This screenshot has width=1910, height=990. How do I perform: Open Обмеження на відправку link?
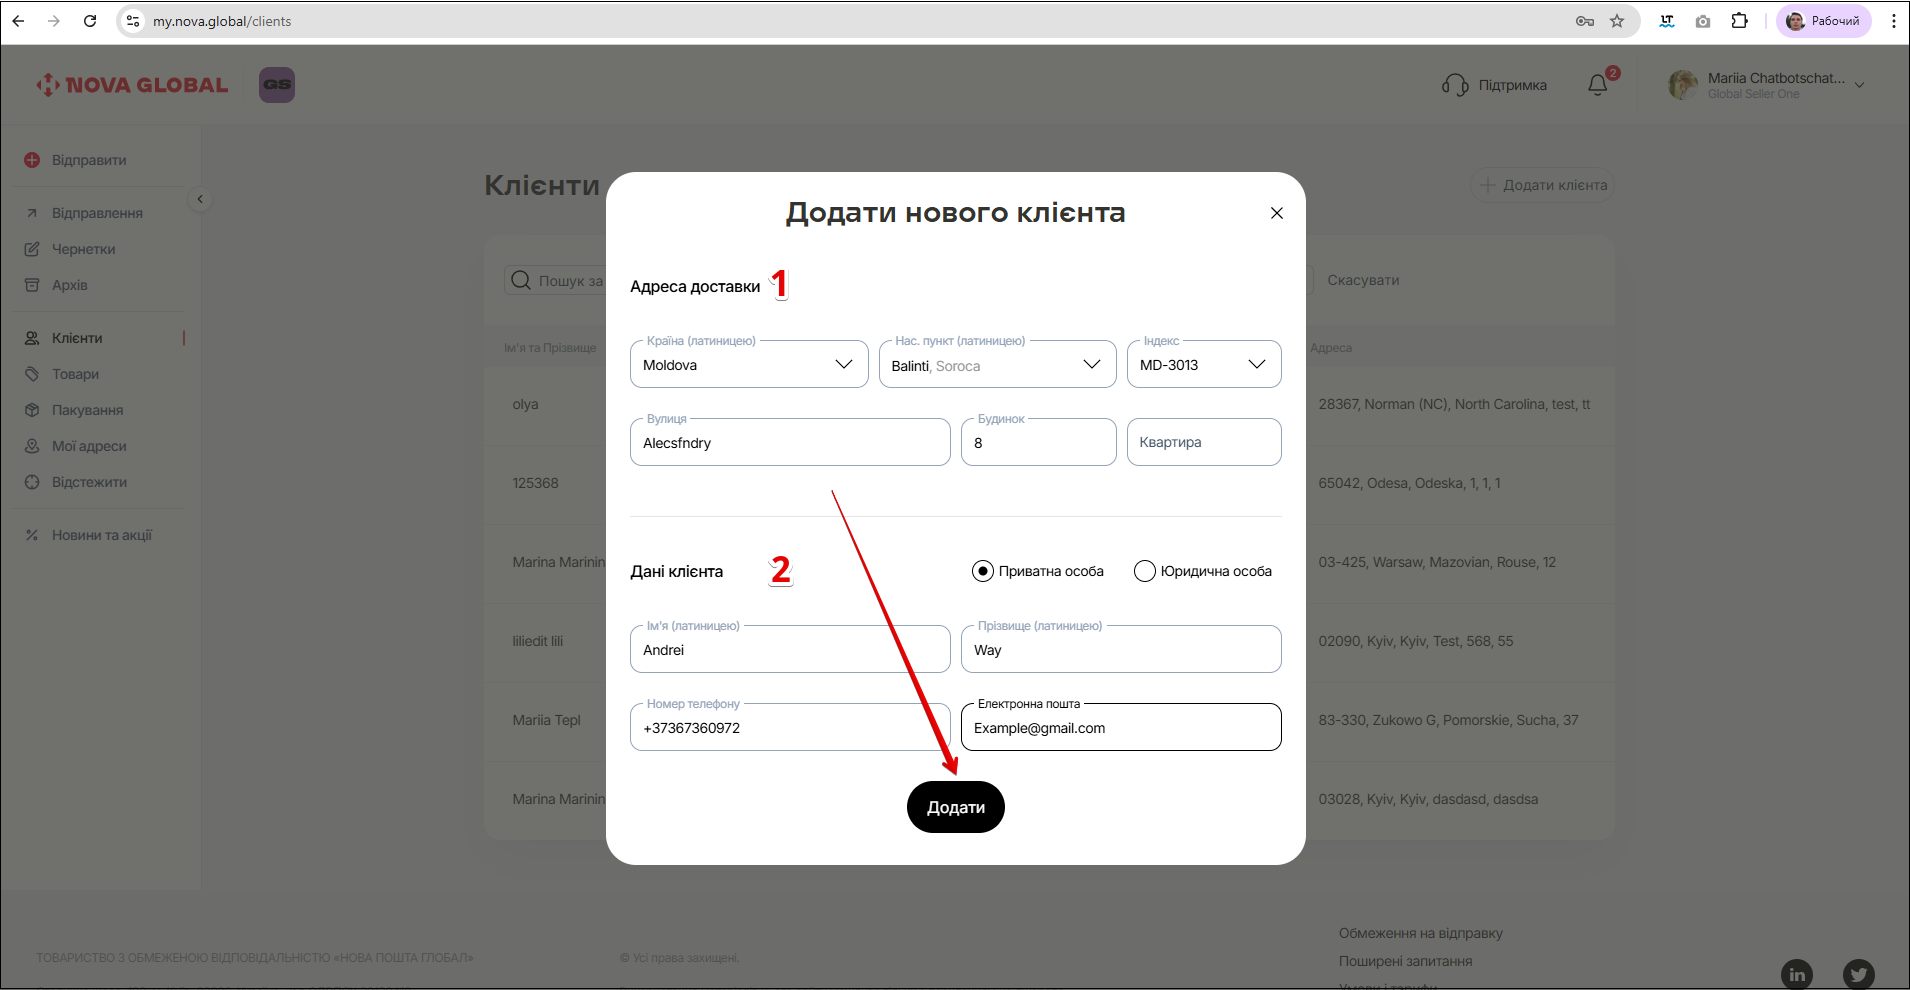click(1421, 933)
